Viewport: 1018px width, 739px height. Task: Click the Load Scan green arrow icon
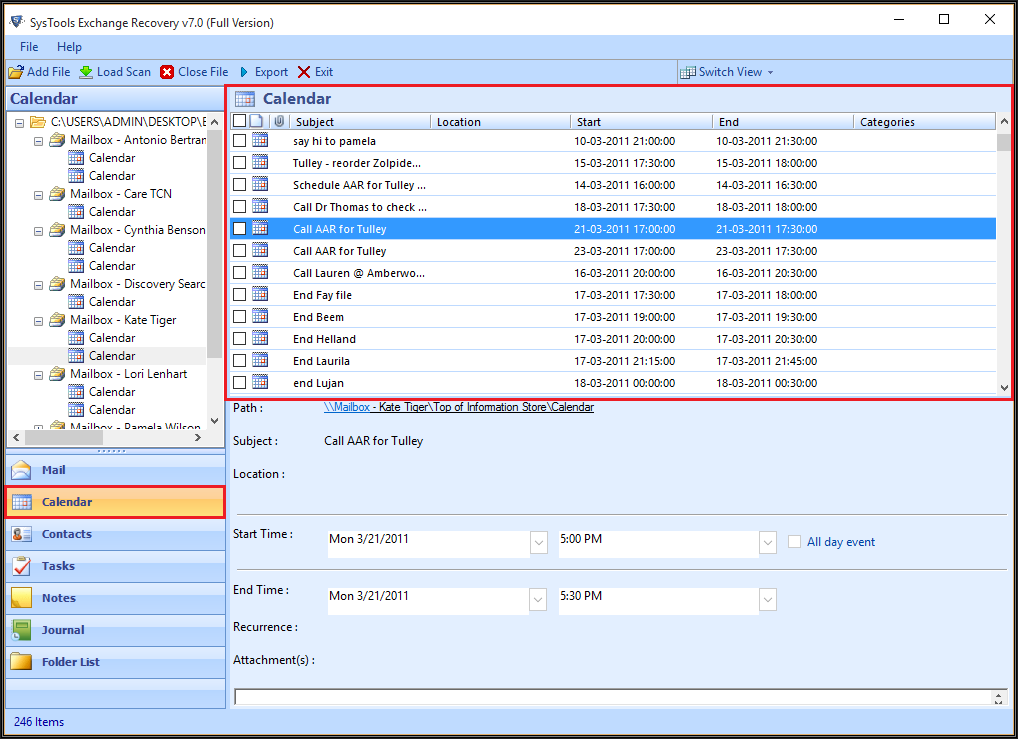[86, 72]
